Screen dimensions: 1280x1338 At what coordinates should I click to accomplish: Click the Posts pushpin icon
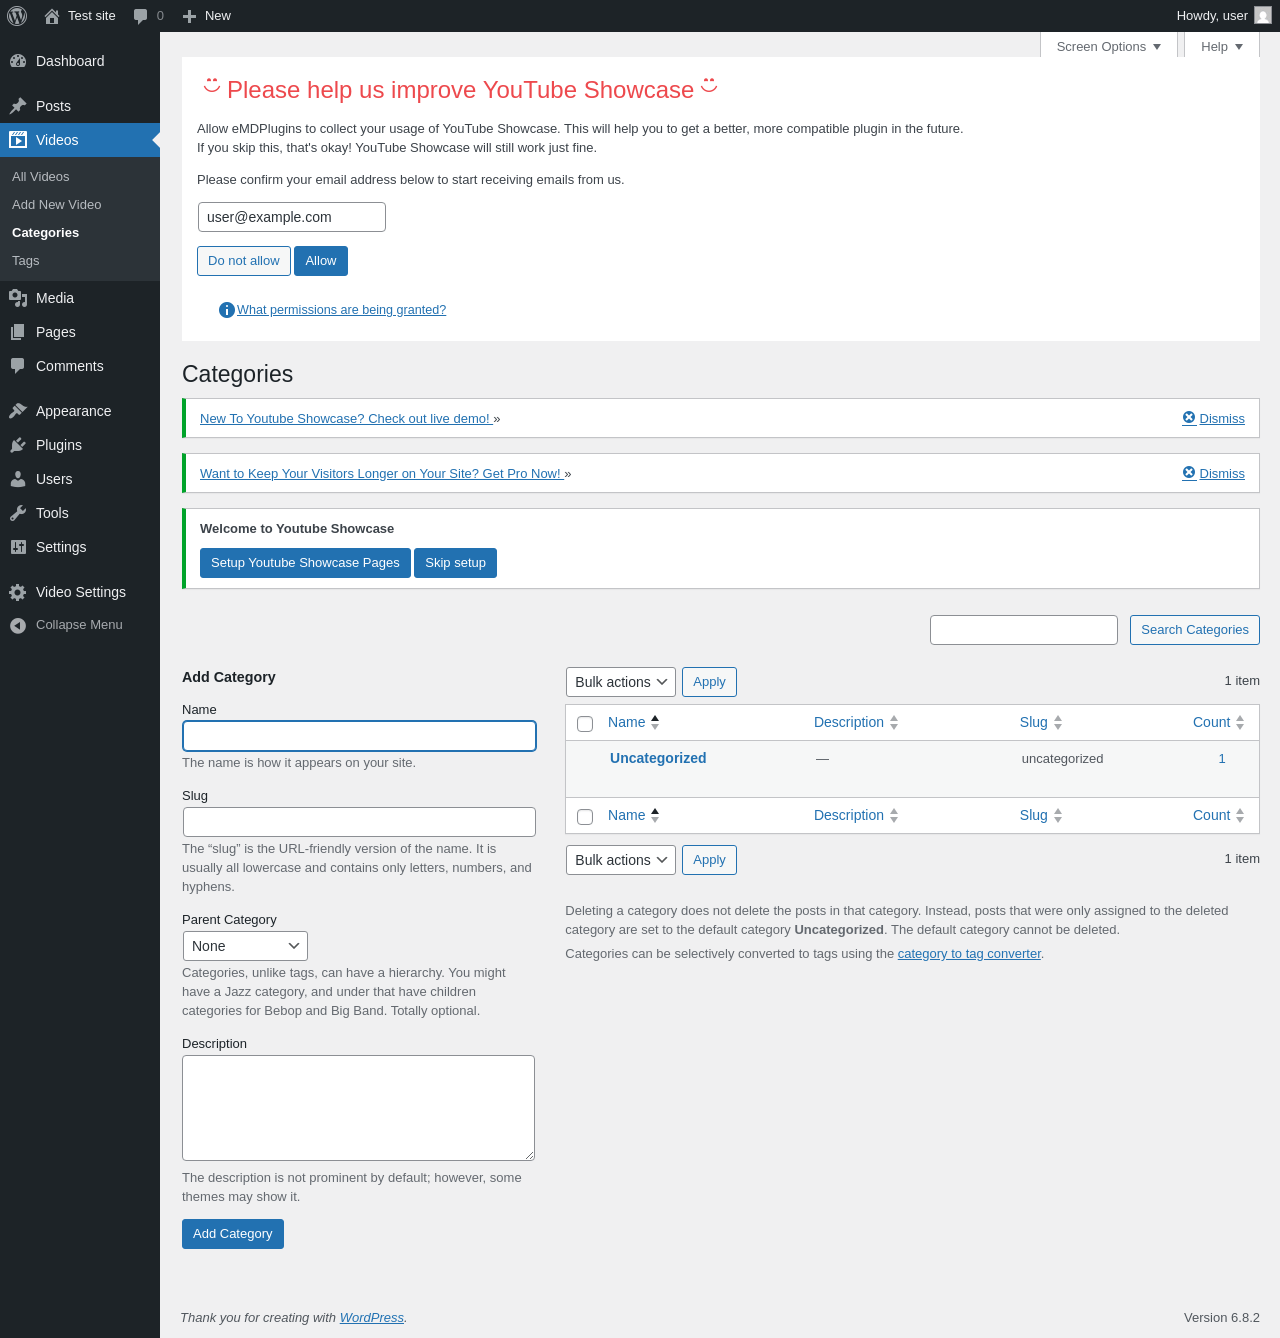[x=18, y=106]
